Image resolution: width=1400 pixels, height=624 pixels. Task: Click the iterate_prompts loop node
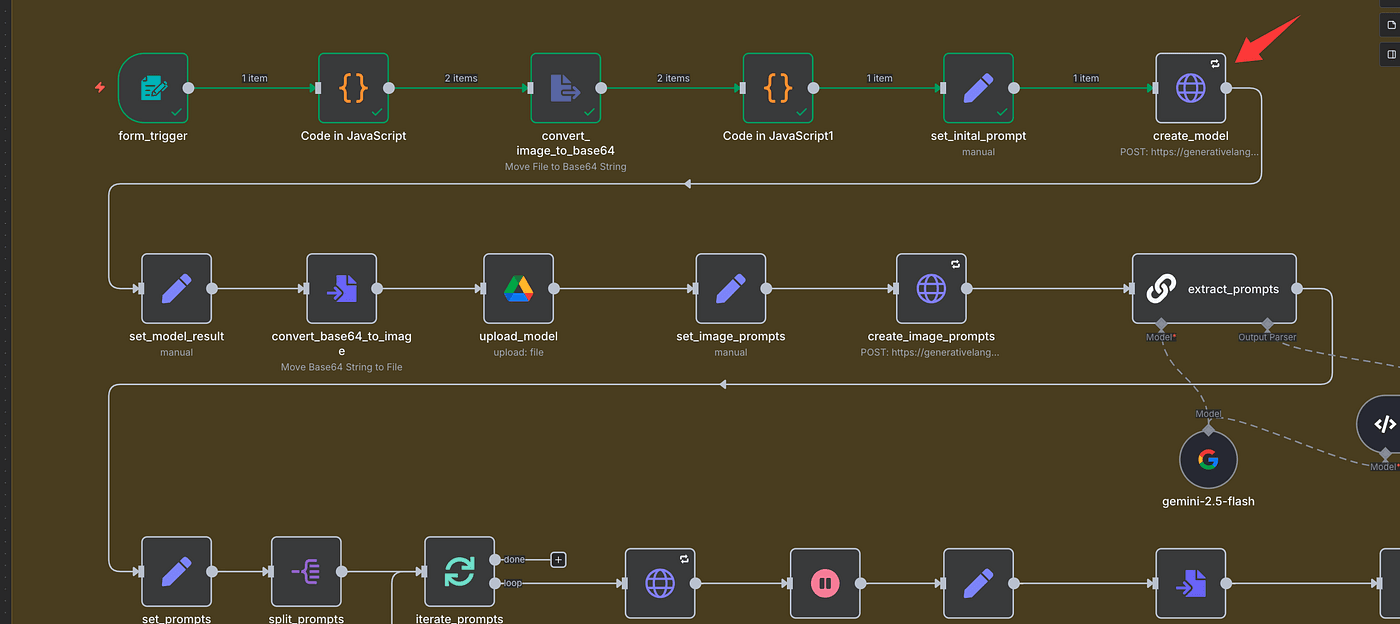pos(459,572)
